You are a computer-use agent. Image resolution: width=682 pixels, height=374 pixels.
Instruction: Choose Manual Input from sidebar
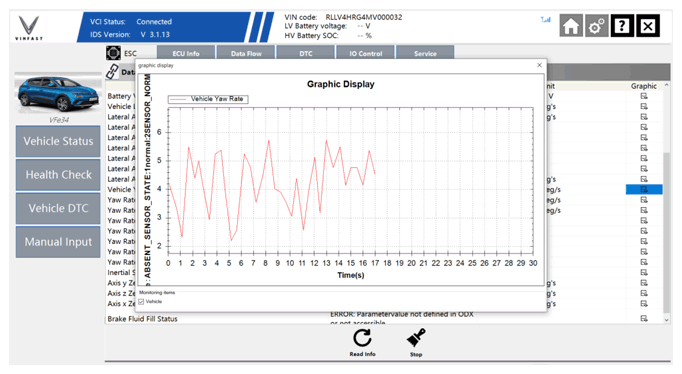(58, 242)
